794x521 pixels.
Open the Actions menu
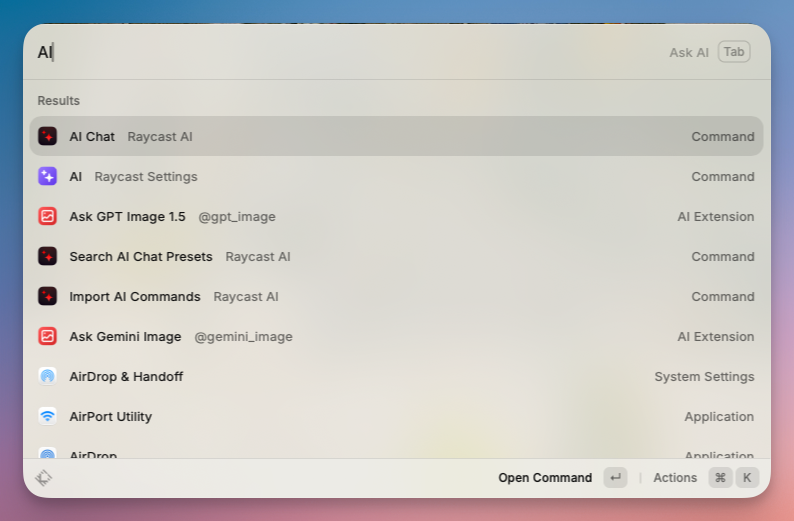click(x=675, y=478)
